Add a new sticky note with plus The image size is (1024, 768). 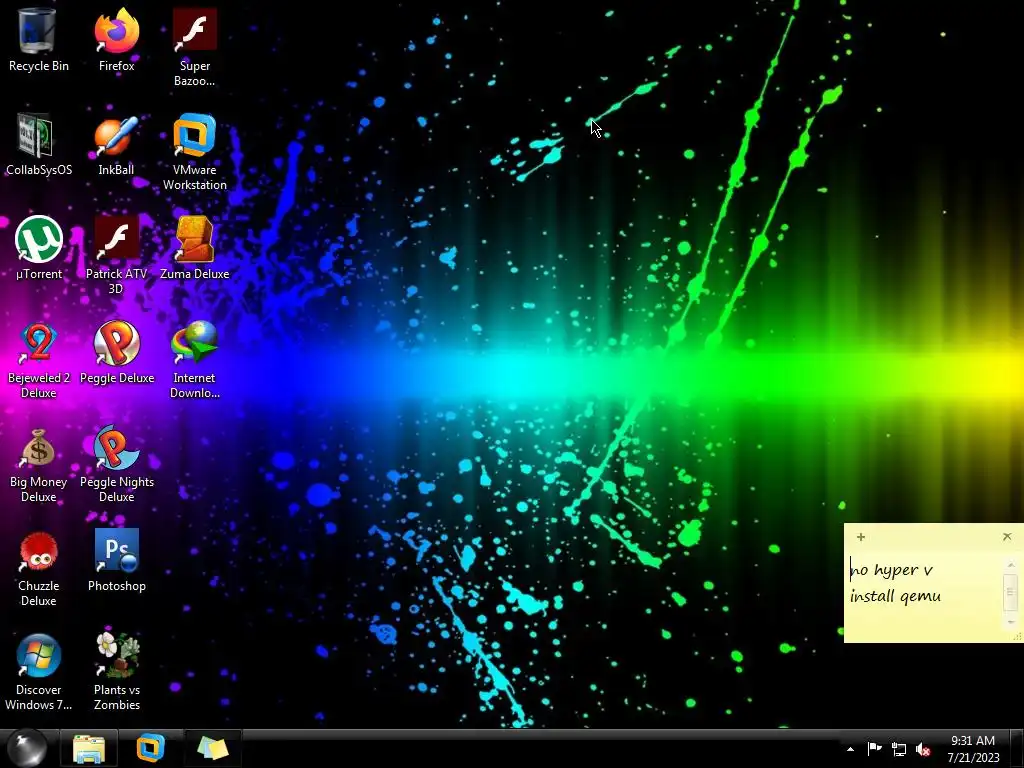(x=861, y=537)
